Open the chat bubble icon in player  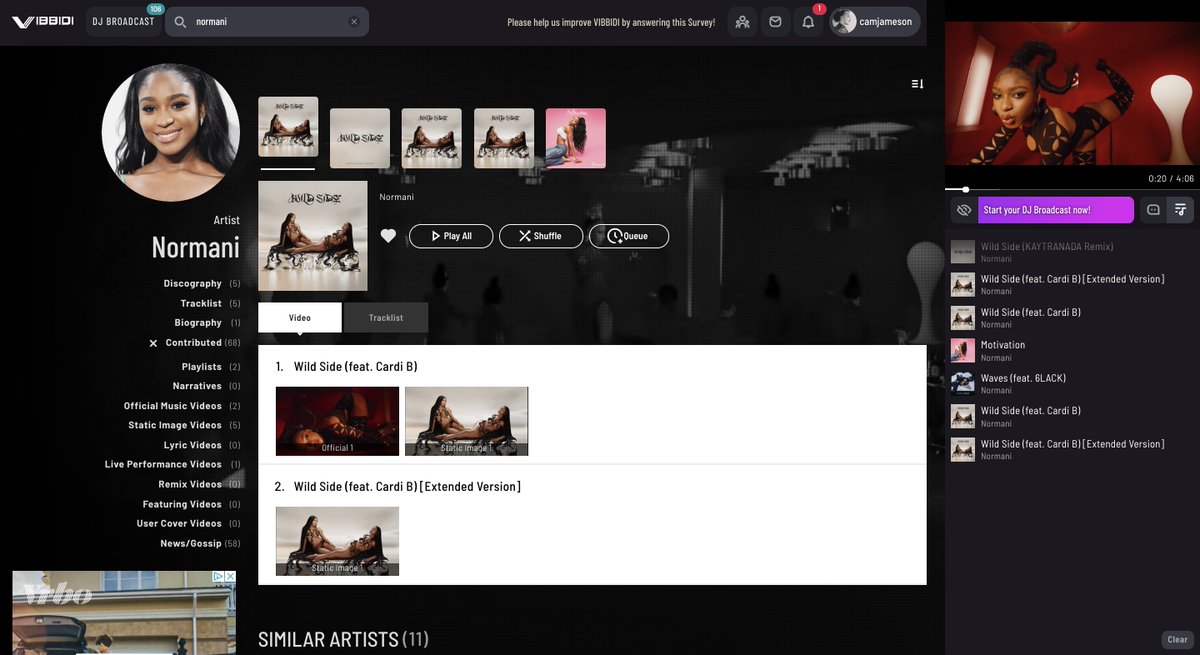click(x=1153, y=210)
